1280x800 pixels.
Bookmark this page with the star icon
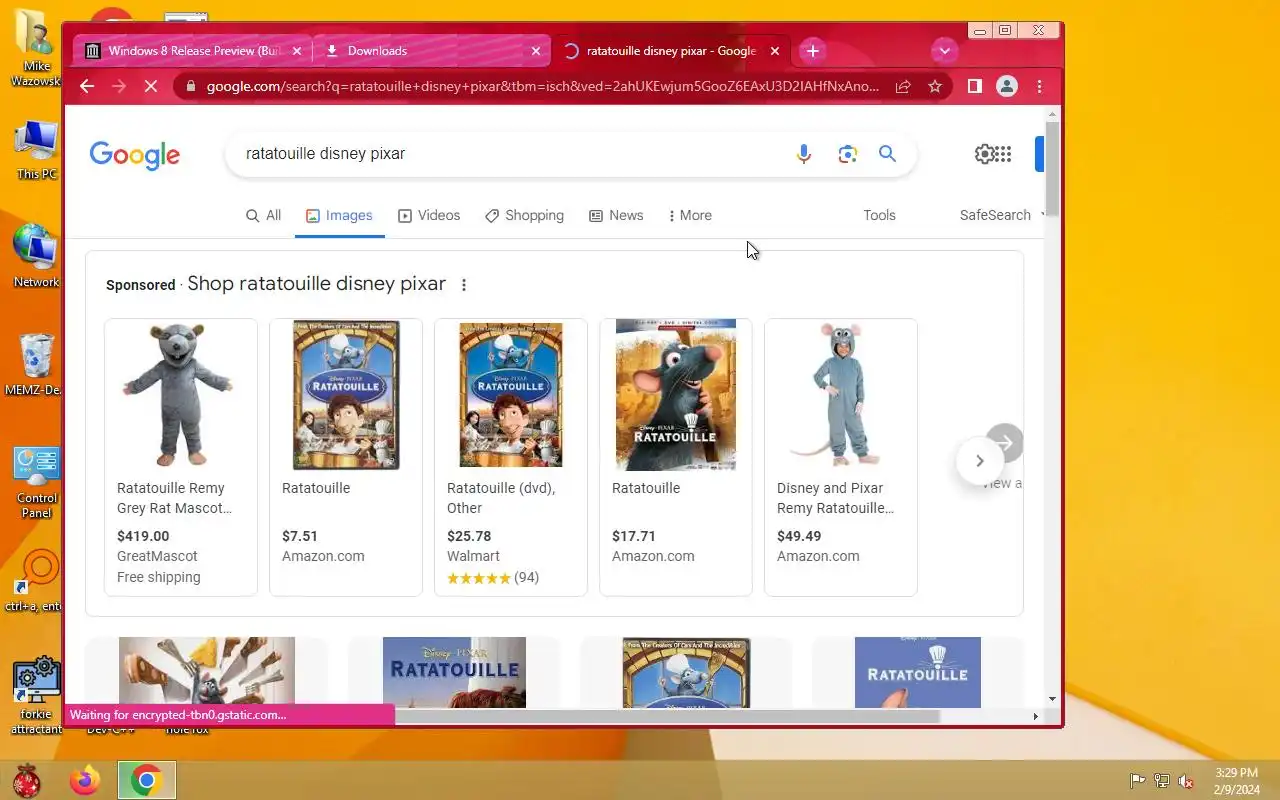coord(935,86)
